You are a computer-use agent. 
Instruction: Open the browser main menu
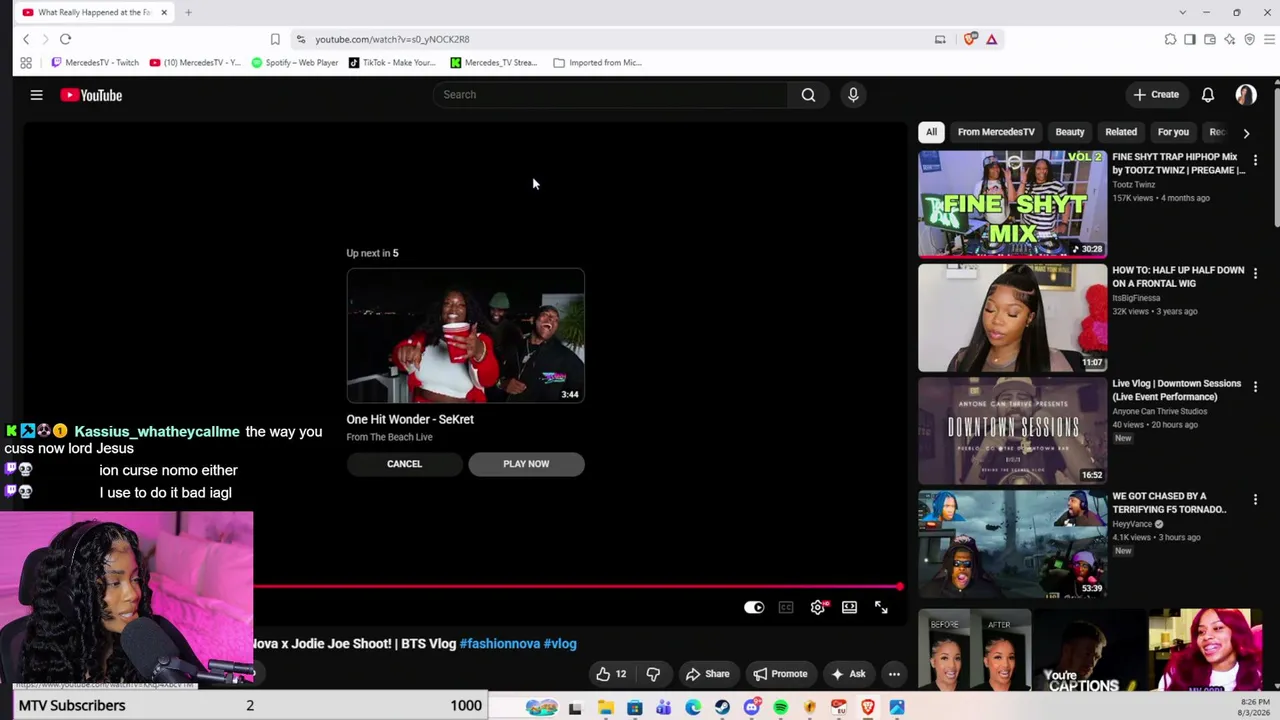pos(1270,39)
